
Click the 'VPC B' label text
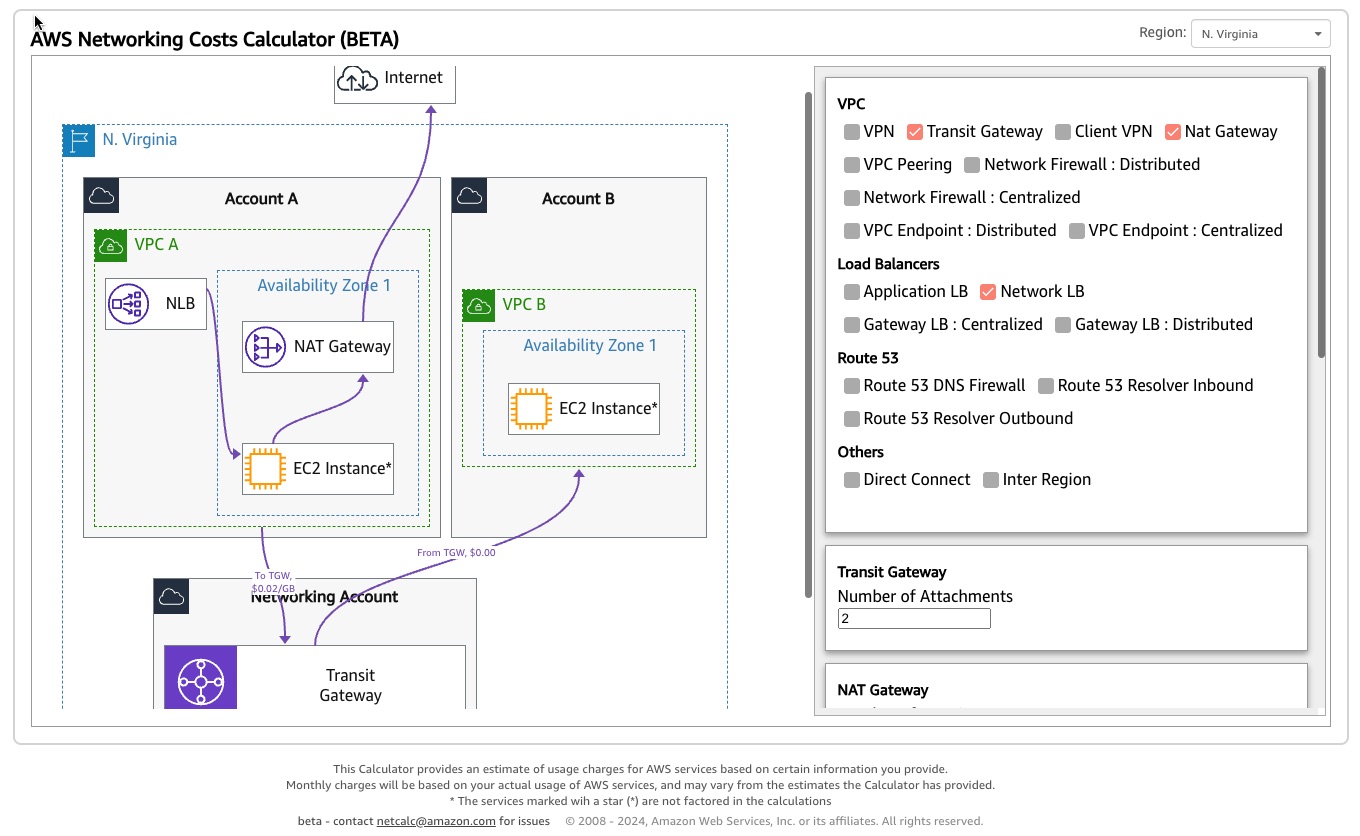[524, 305]
